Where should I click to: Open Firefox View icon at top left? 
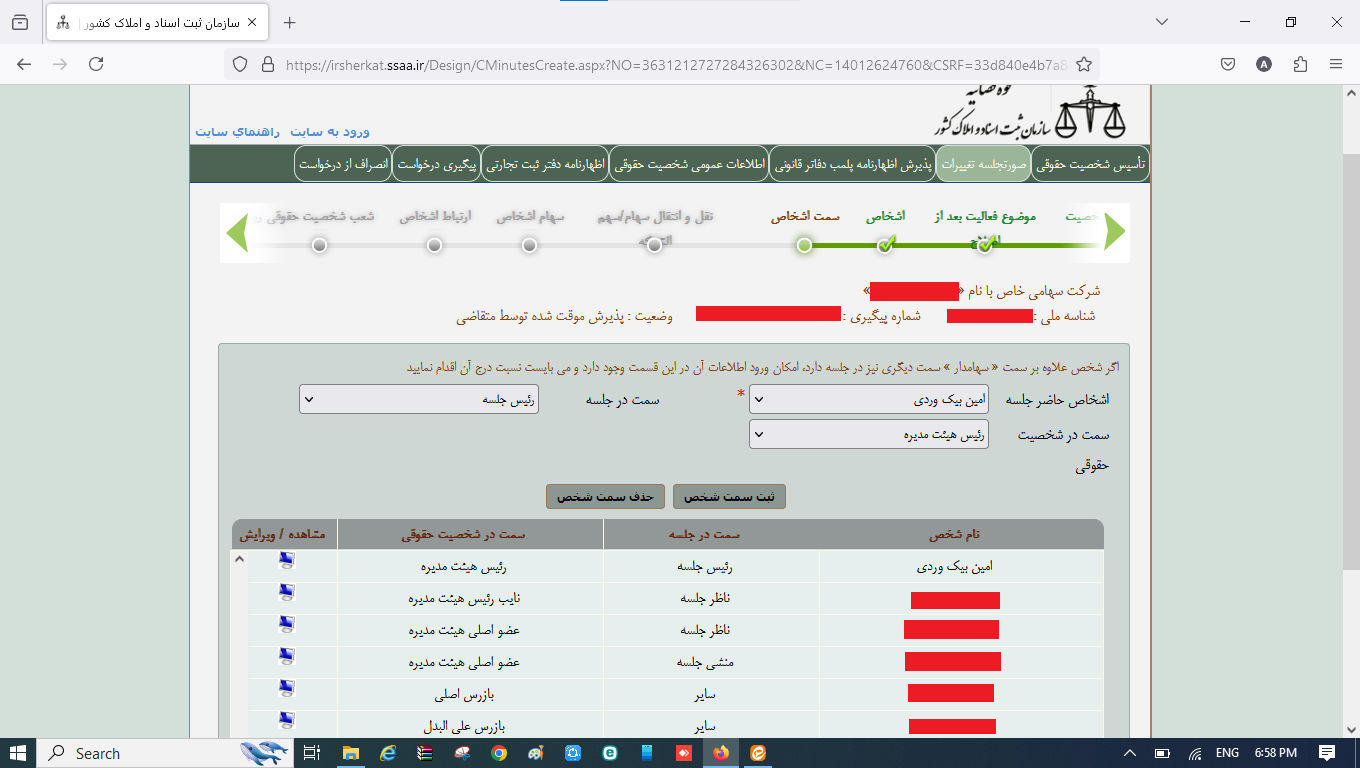pyautogui.click(x=20, y=22)
